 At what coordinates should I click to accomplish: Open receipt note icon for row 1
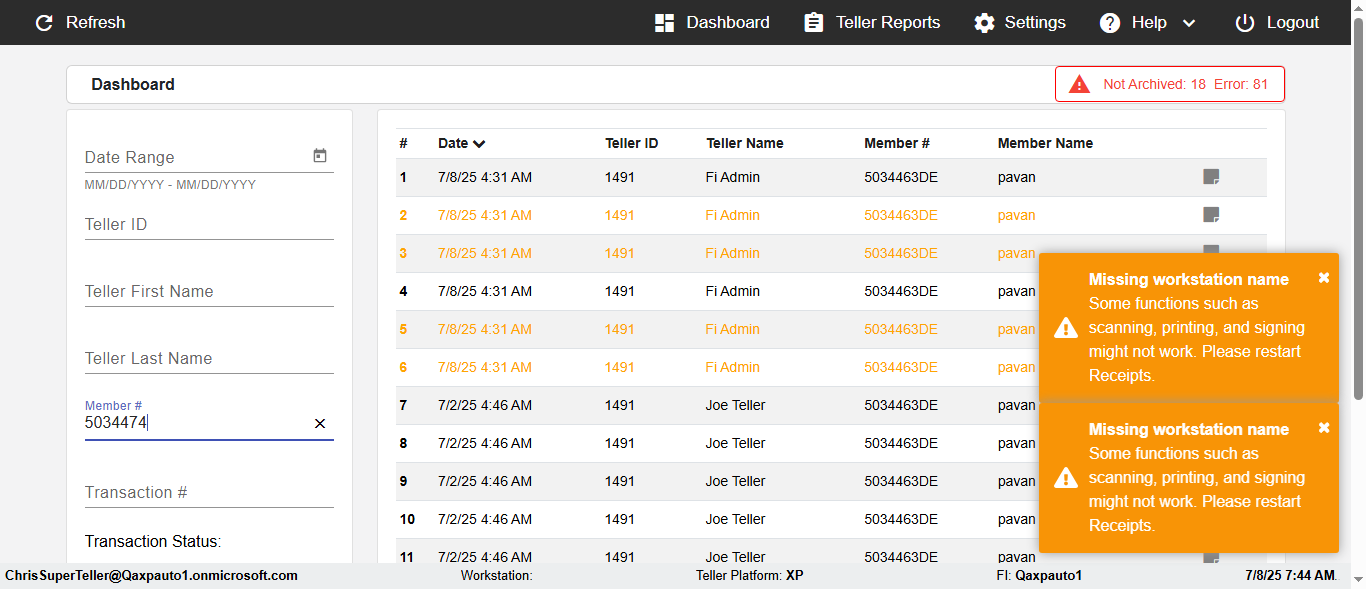coord(1211,177)
